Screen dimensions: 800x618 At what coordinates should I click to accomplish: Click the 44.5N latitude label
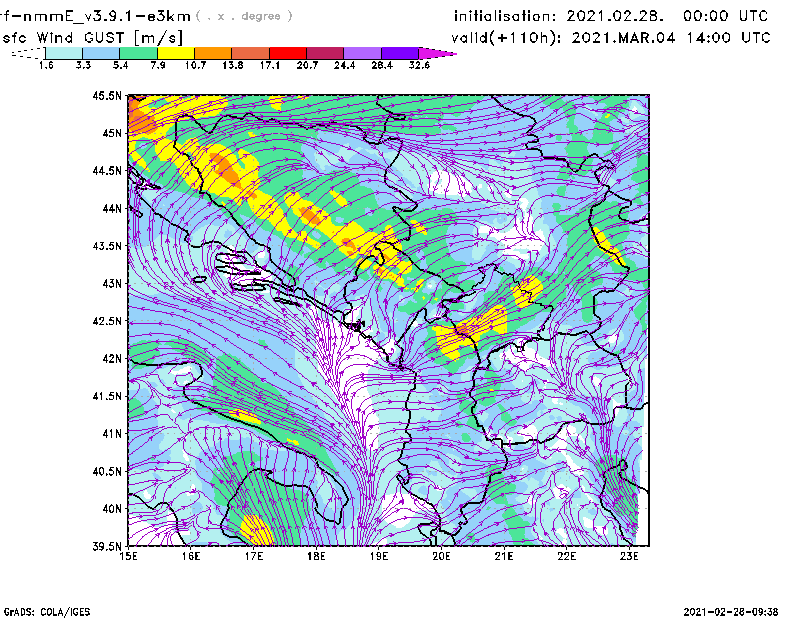[x=107, y=170]
